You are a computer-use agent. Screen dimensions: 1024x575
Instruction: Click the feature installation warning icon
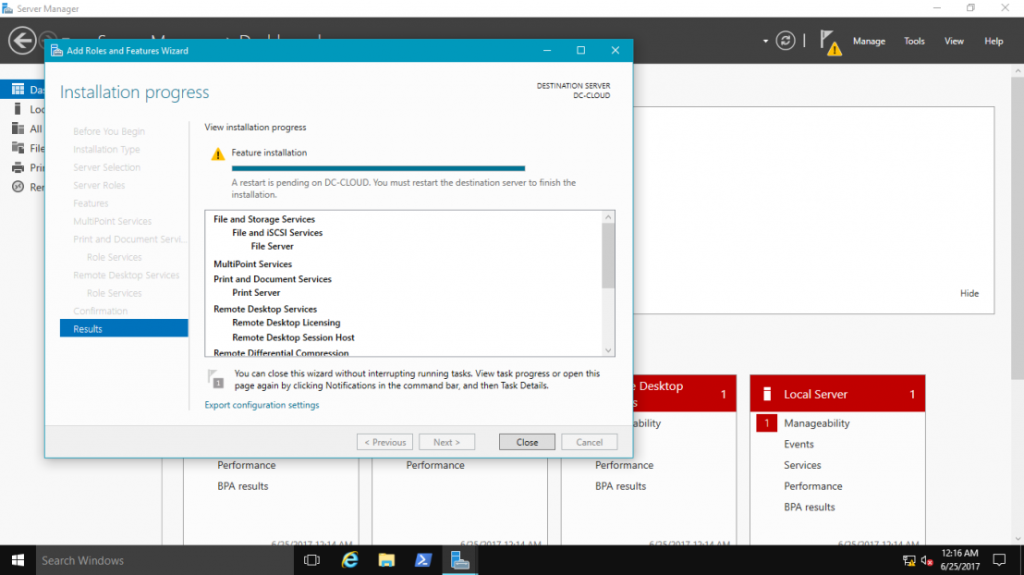pos(217,154)
